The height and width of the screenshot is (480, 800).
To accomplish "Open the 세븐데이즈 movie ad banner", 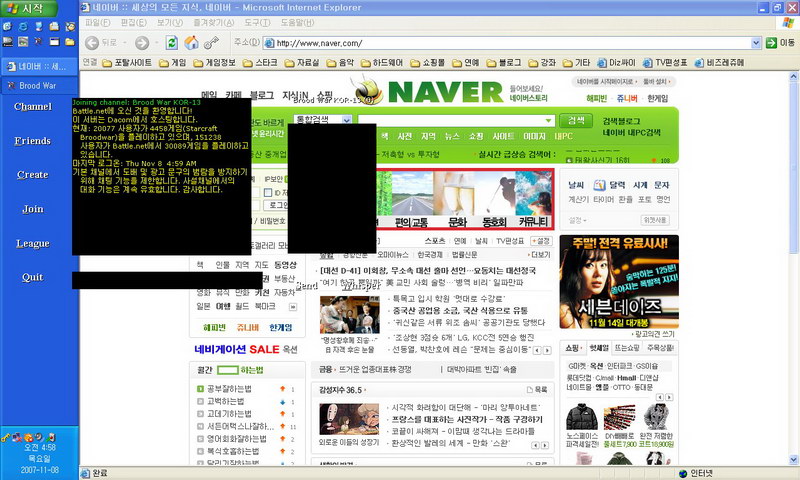I will (x=619, y=282).
